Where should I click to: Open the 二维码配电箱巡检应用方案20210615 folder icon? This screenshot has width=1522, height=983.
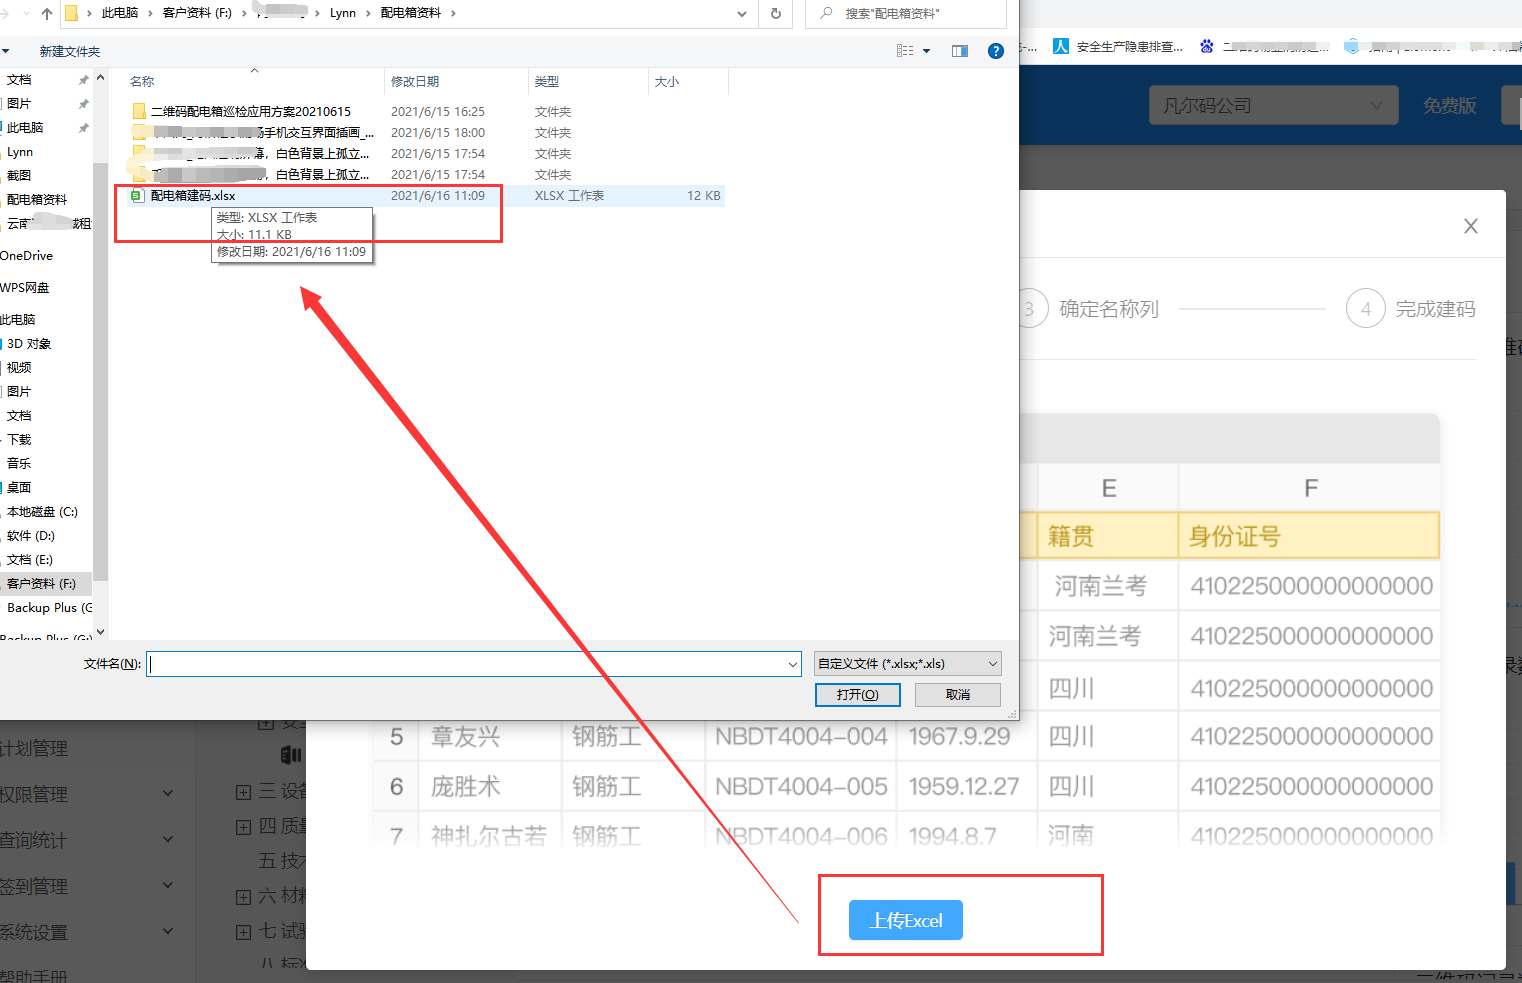[x=139, y=110]
